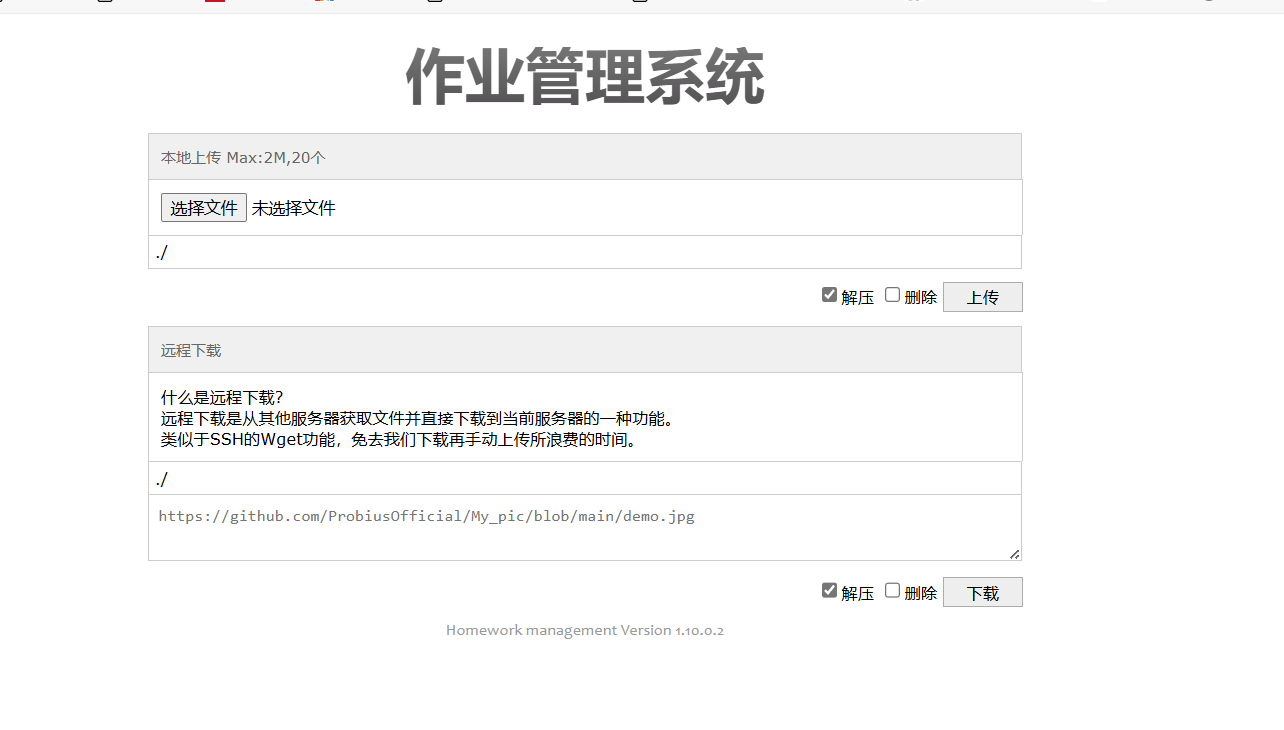Click the textarea resize handle corner
The height and width of the screenshot is (730, 1284).
[1014, 553]
